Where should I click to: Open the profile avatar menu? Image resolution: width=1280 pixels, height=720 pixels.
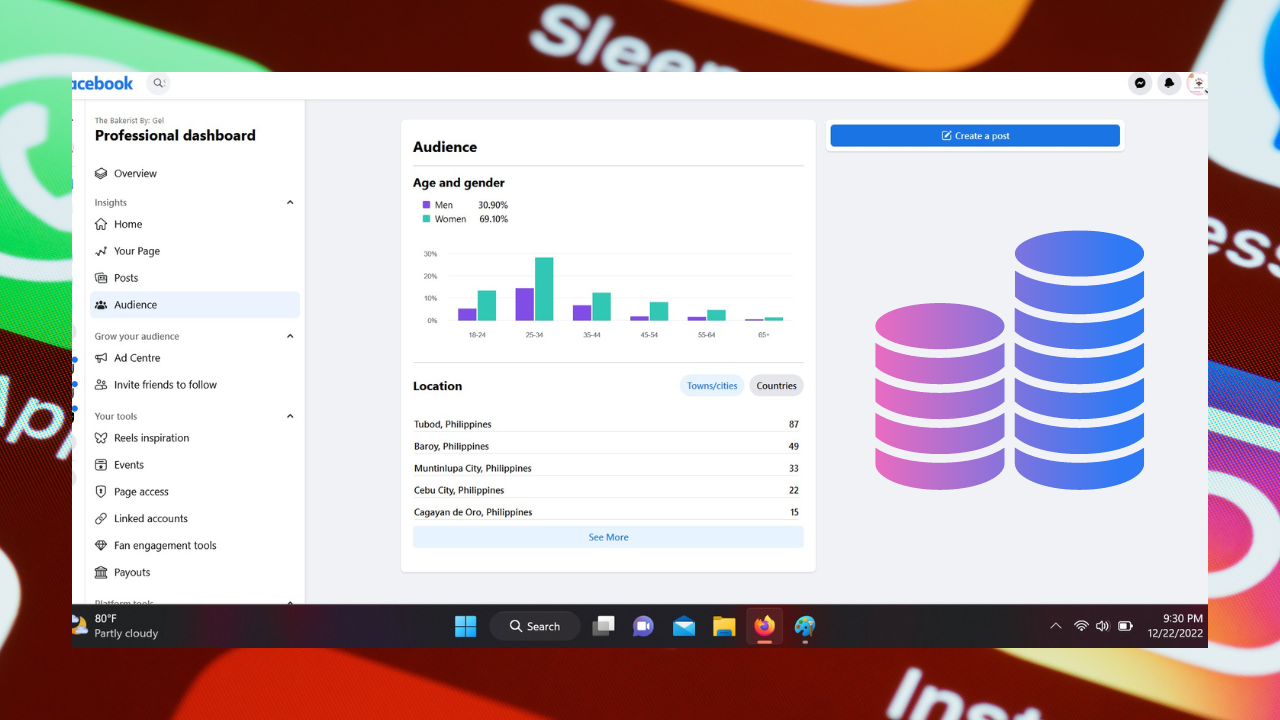point(1196,84)
